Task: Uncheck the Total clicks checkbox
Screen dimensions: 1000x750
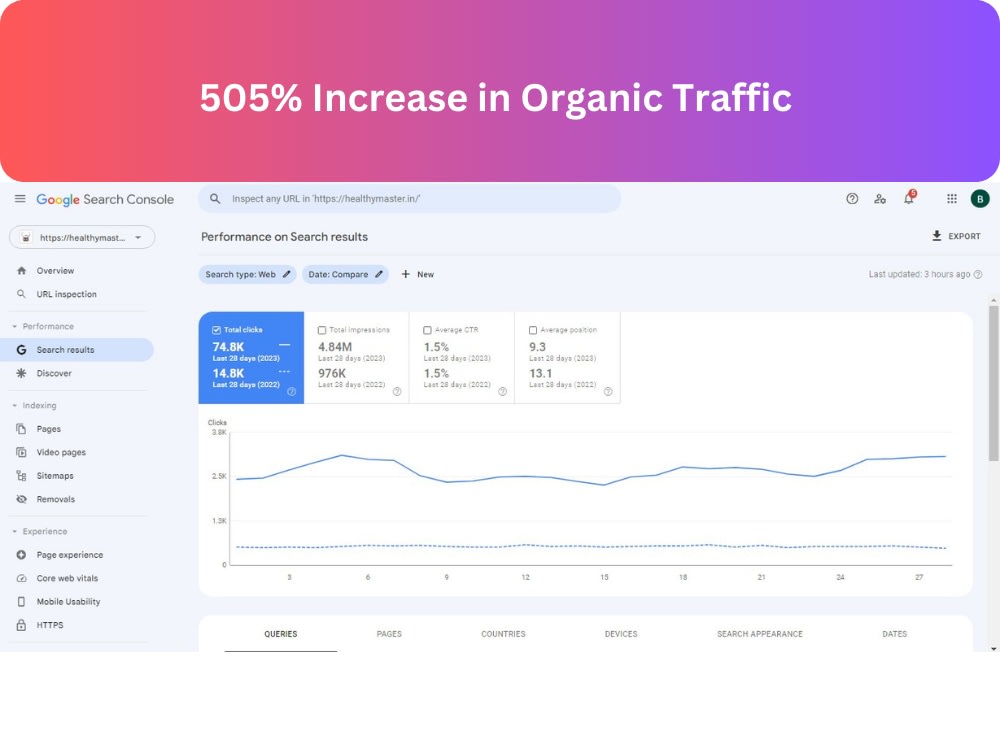Action: pyautogui.click(x=216, y=330)
